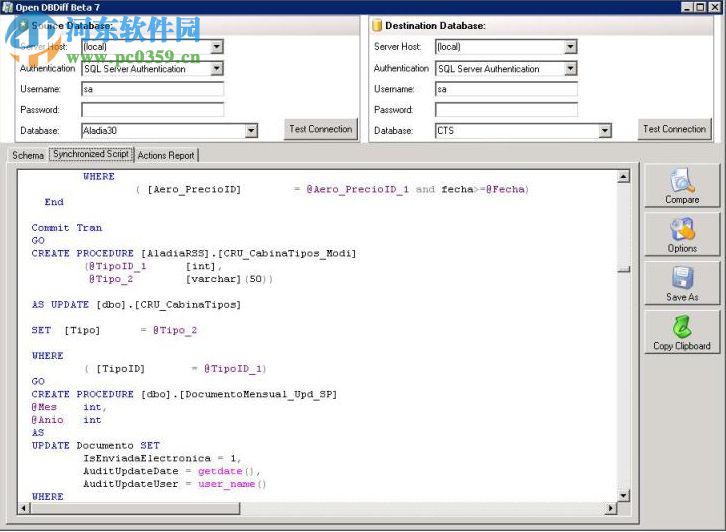Click 'UPDATE Documento SET' line
The height and width of the screenshot is (532, 726).
tap(95, 445)
